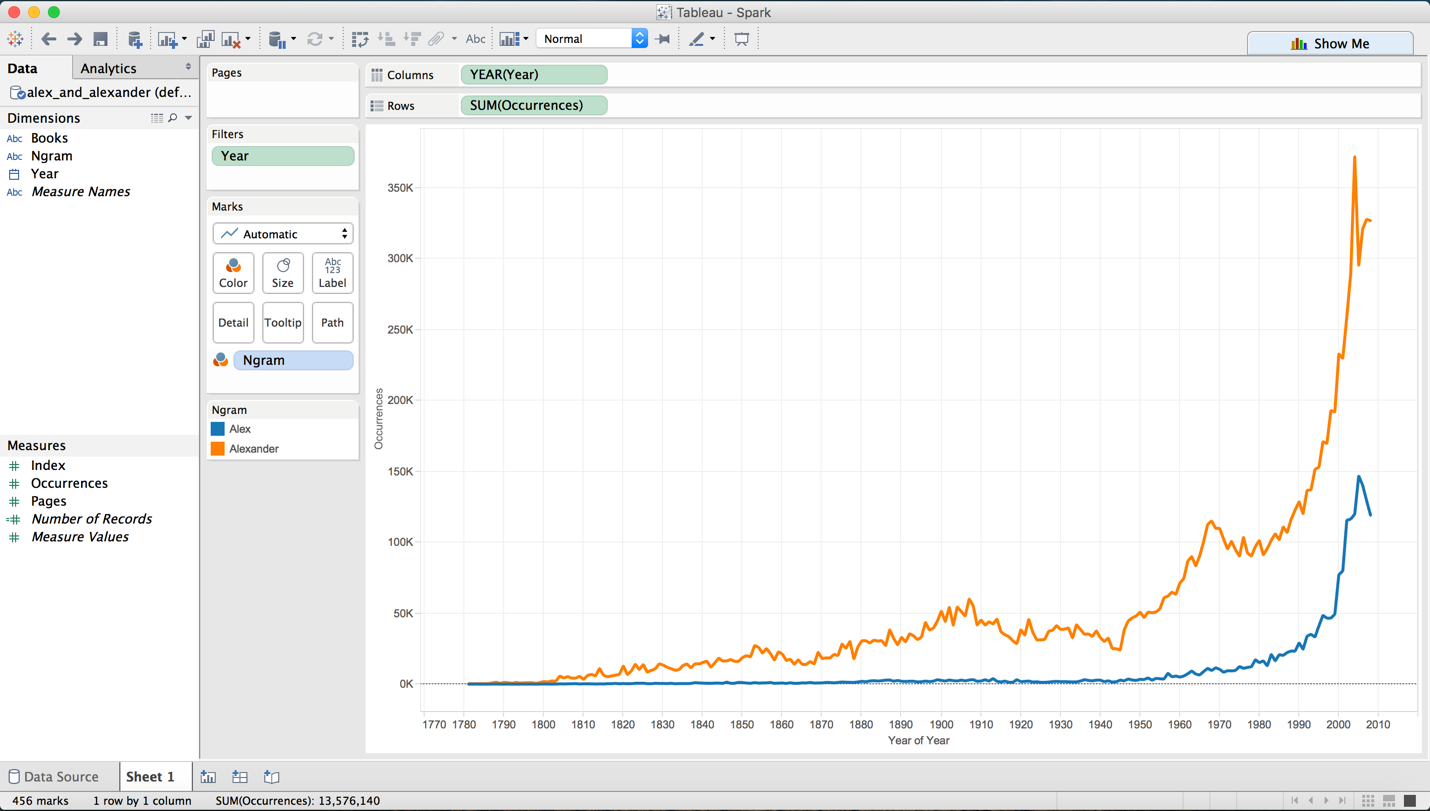Click the blue Alex legend swatch
Image resolution: width=1430 pixels, height=811 pixels.
(x=218, y=429)
